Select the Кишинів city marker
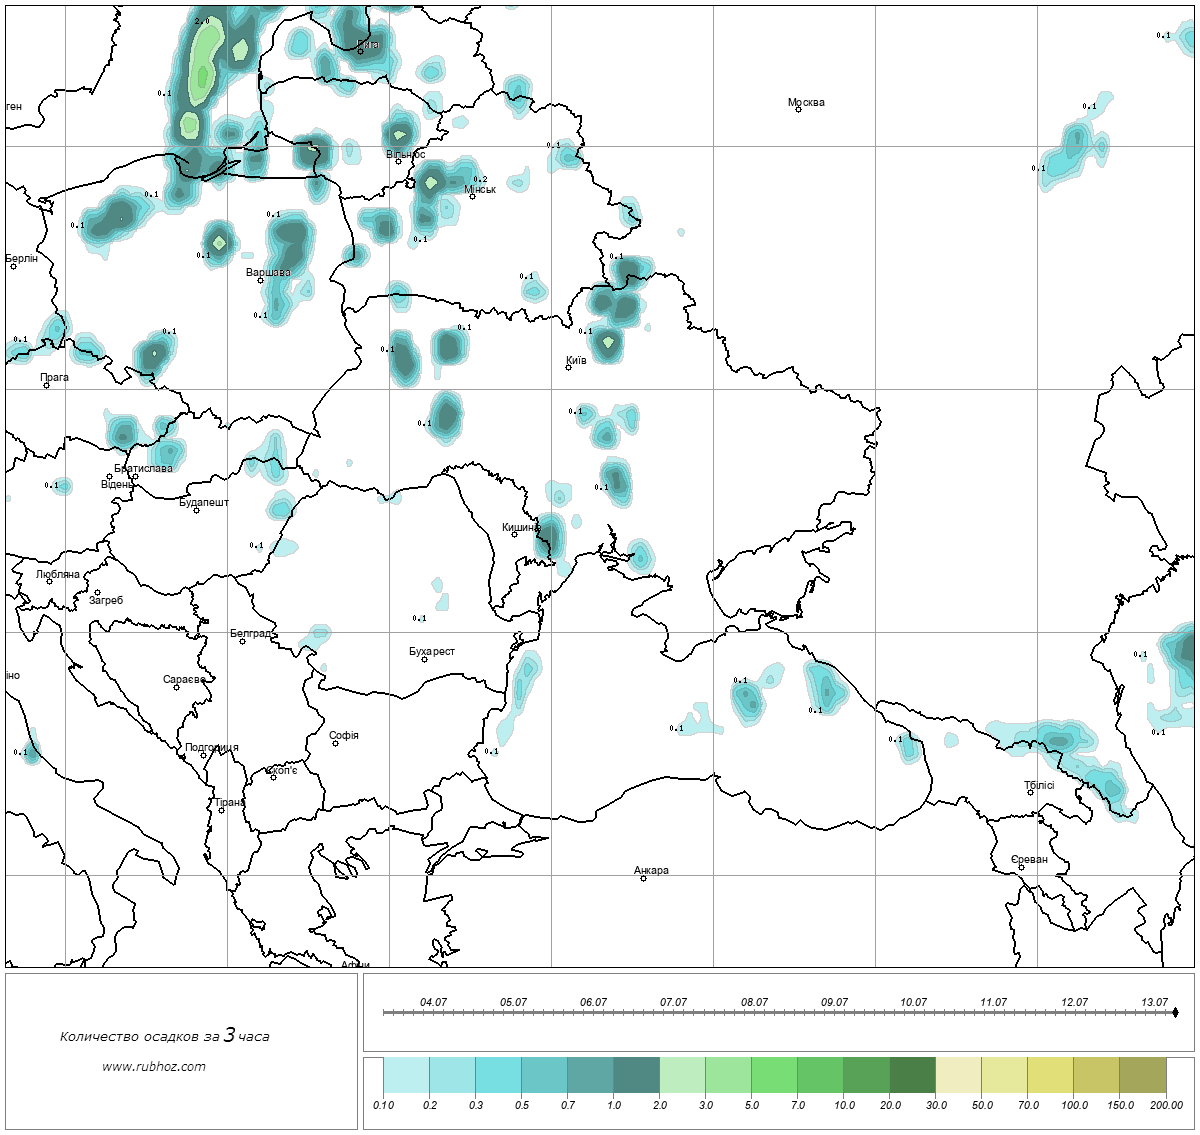The image size is (1200, 1135). pyautogui.click(x=514, y=534)
